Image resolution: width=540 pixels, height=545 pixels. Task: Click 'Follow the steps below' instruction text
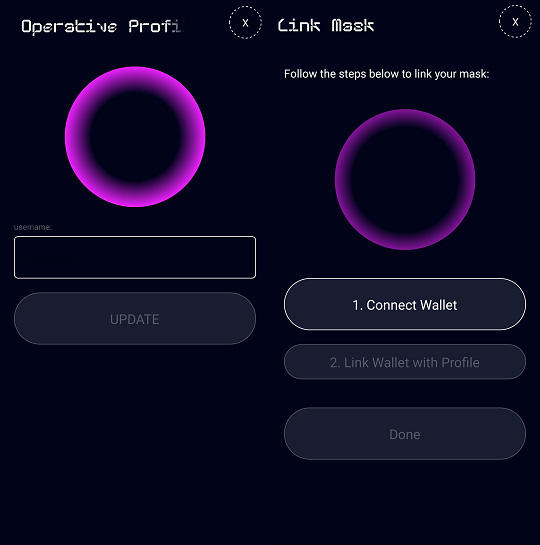coord(386,74)
